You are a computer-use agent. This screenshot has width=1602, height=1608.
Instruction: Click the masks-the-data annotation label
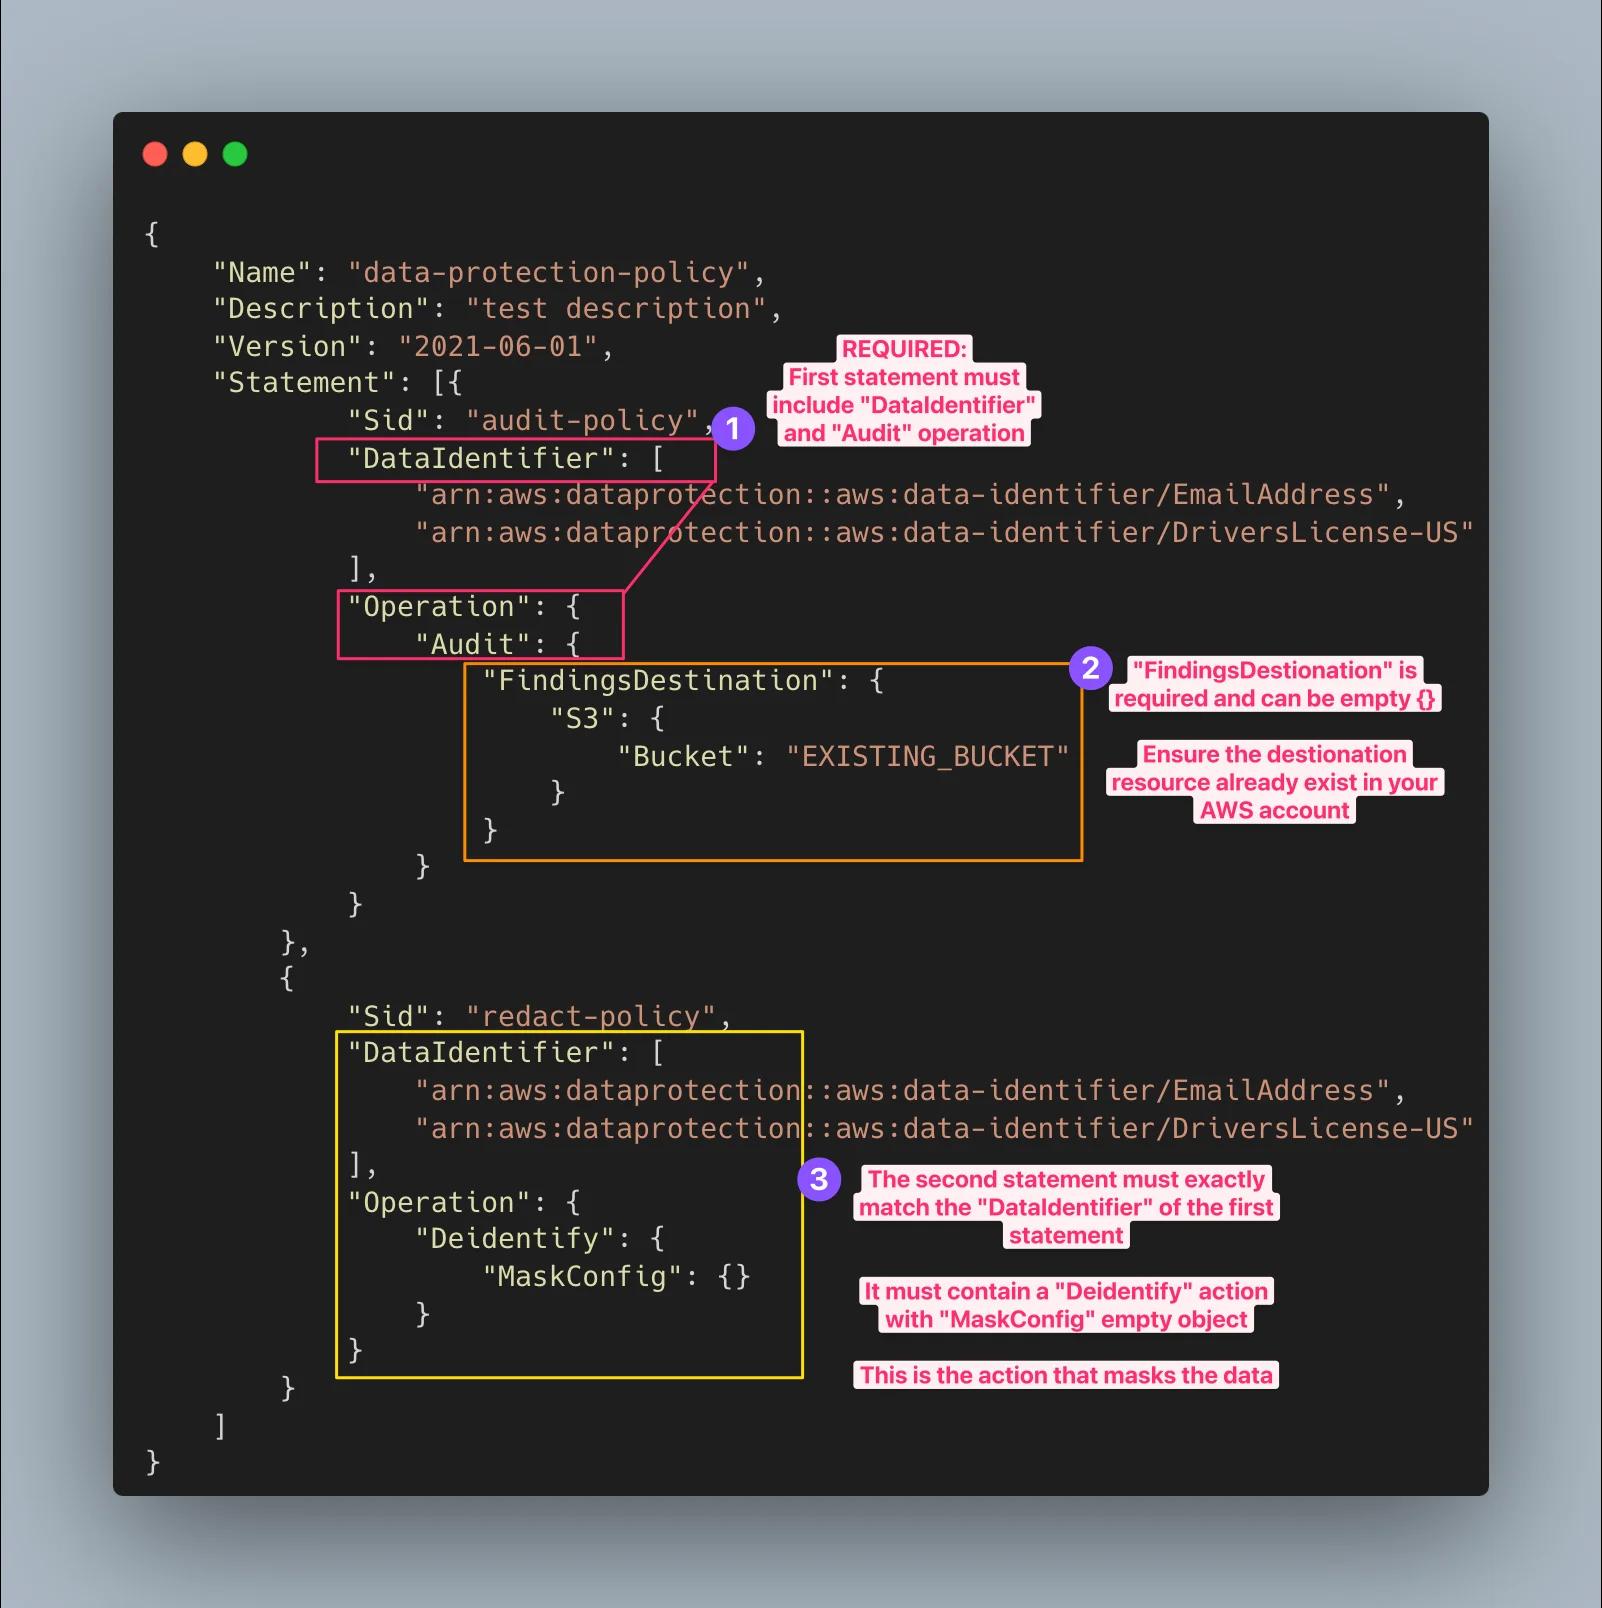1066,1375
